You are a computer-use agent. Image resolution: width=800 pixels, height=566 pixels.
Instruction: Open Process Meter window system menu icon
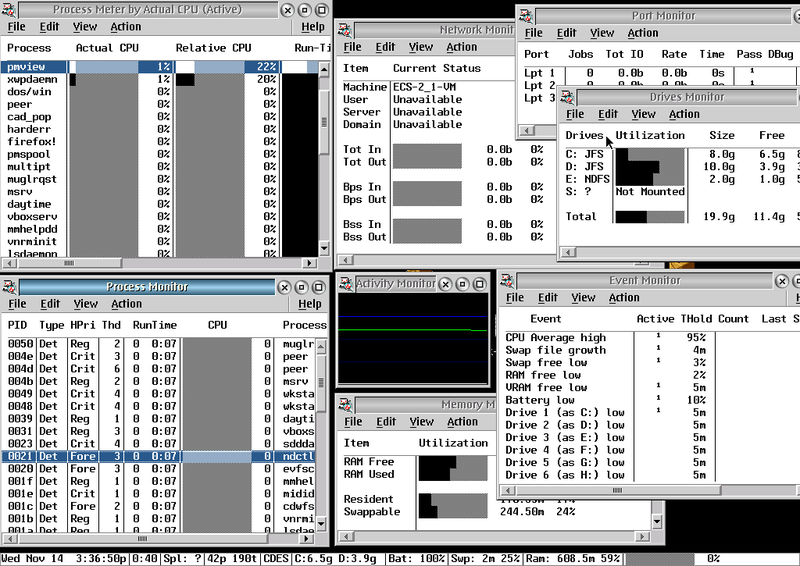pyautogui.click(x=9, y=10)
